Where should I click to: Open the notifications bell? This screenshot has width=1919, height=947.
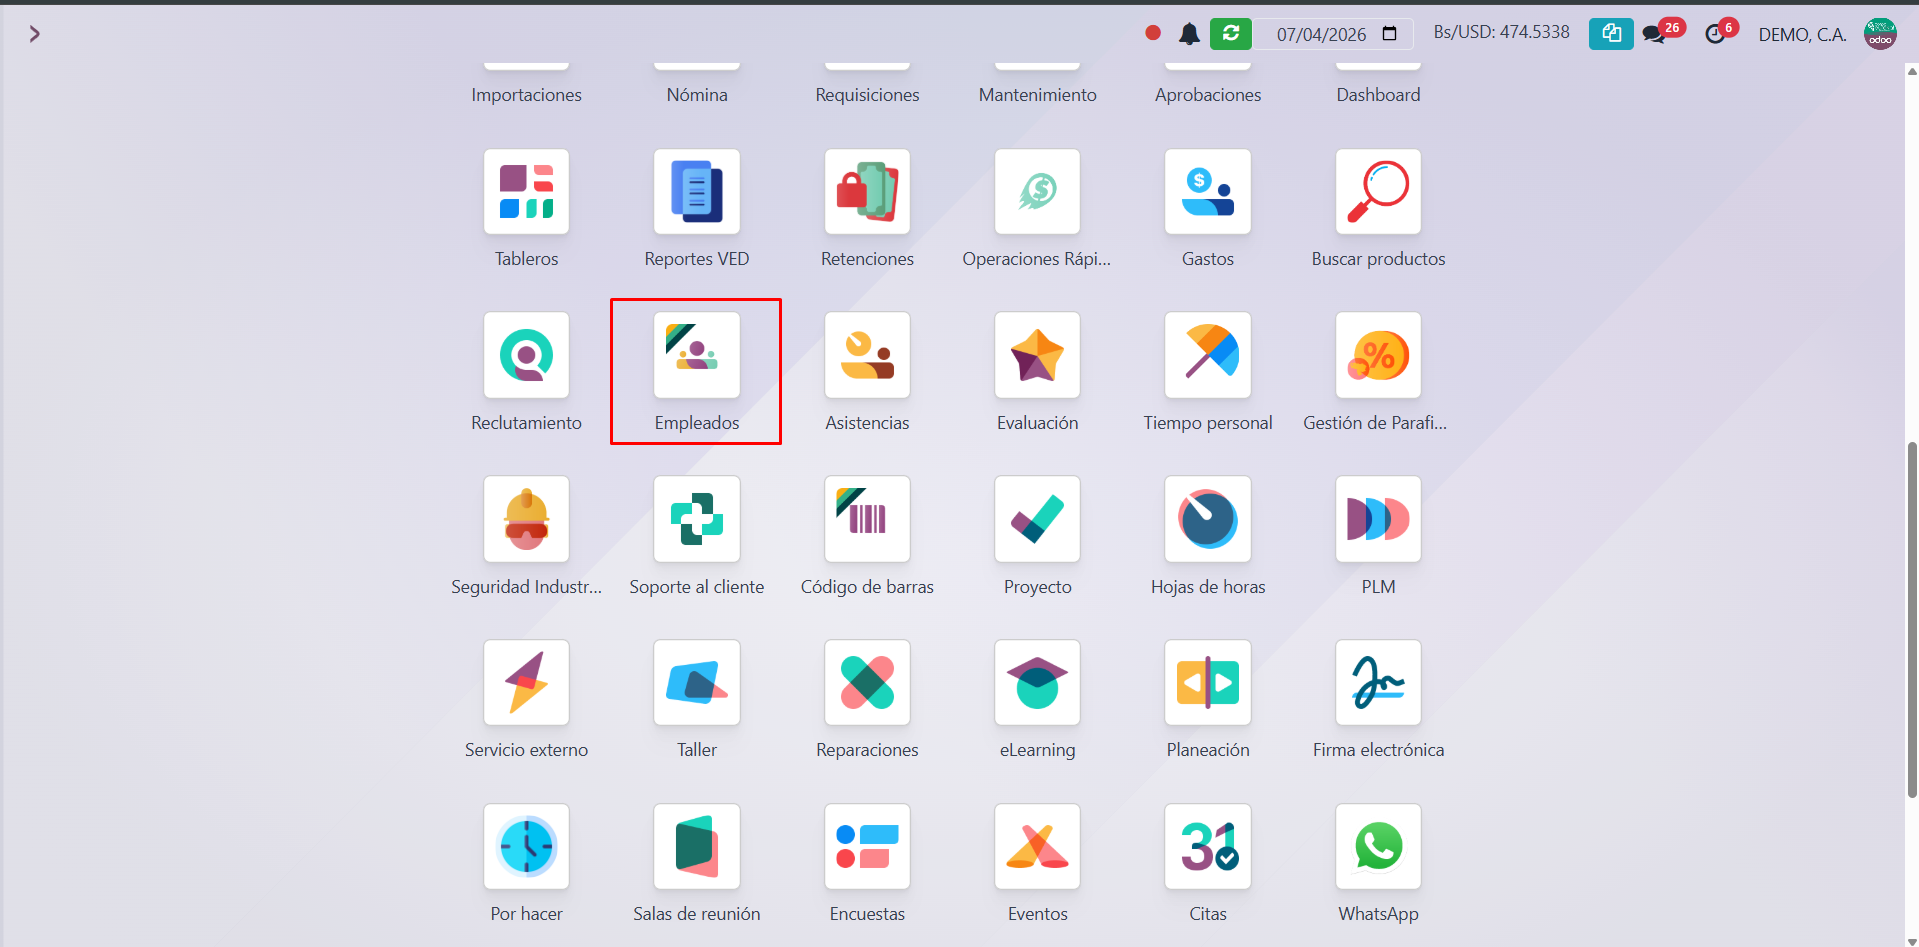click(1189, 34)
